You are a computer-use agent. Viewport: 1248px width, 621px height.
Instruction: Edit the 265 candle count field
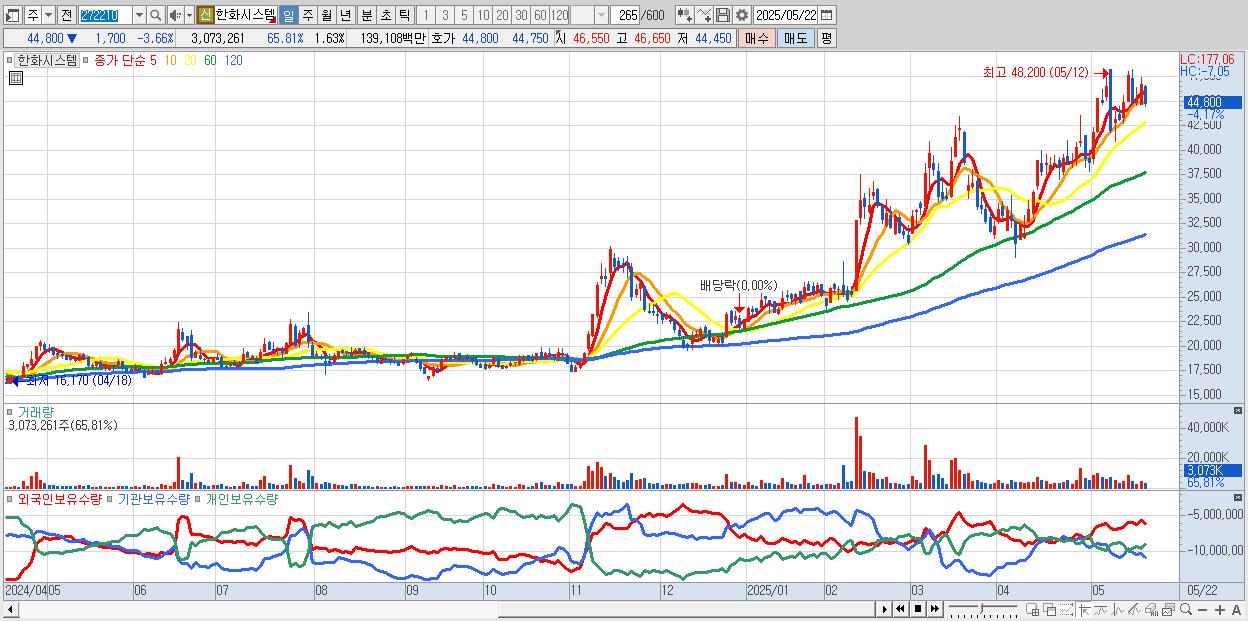coord(625,15)
